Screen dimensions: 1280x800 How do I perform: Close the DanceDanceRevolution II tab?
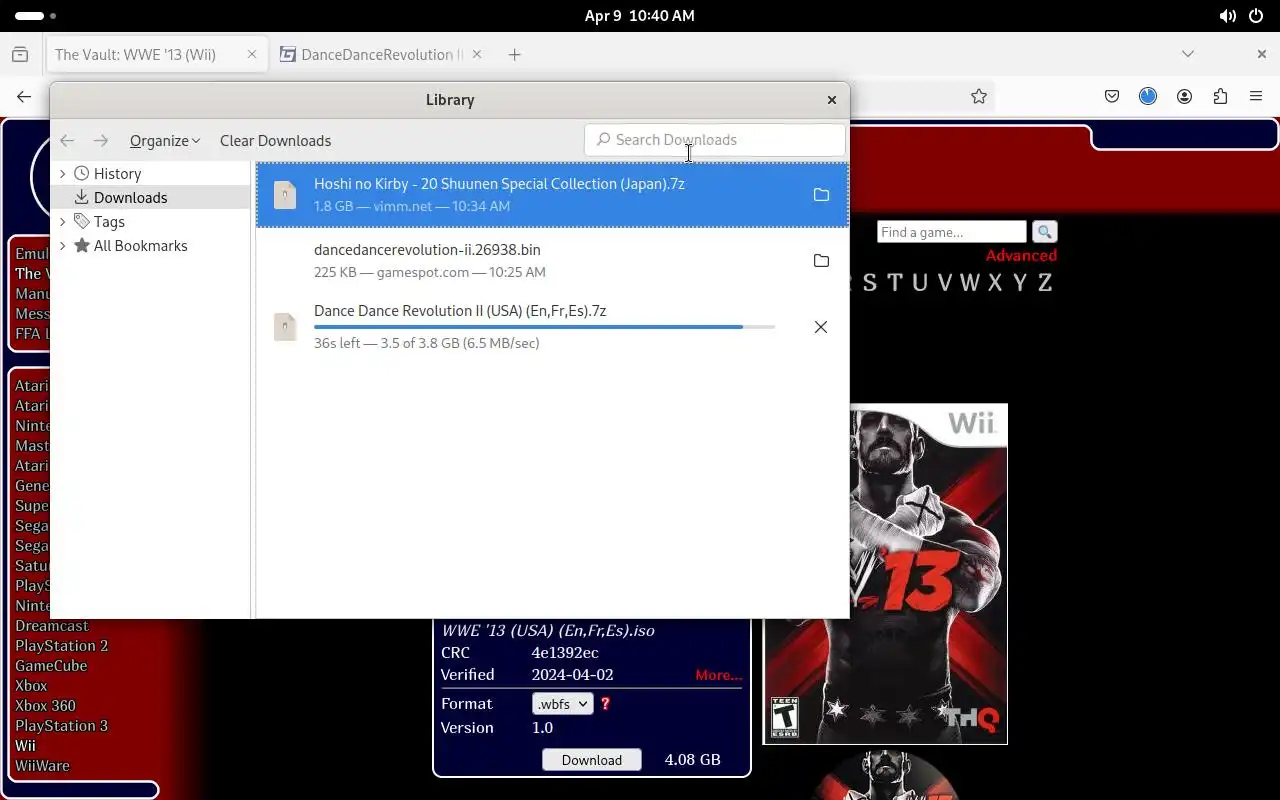477,55
